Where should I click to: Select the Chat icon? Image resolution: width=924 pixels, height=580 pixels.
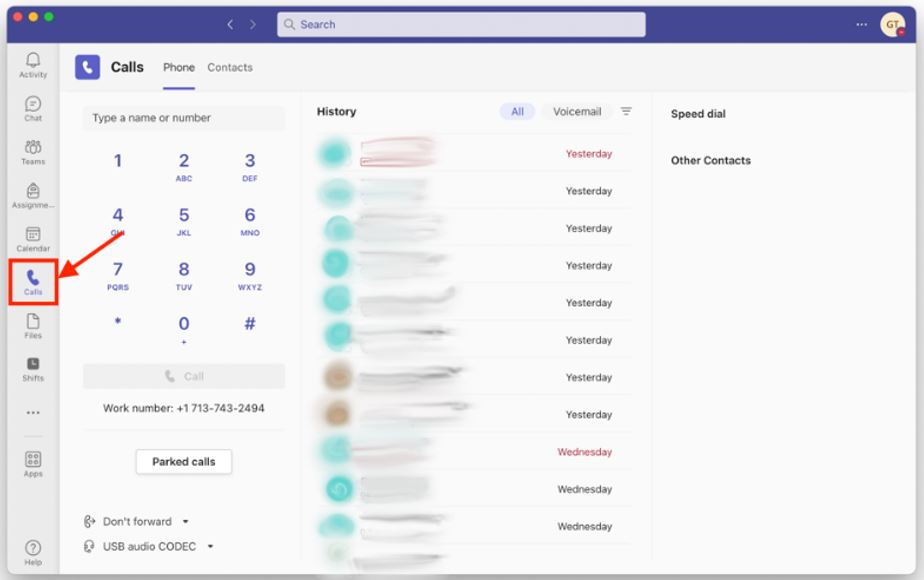point(33,109)
